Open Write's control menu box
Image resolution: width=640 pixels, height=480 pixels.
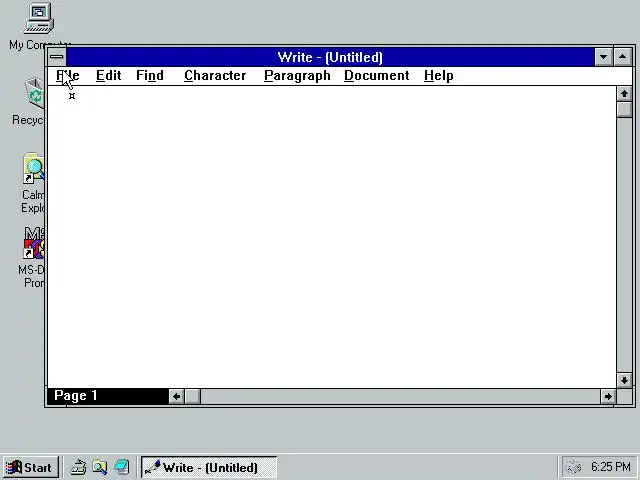[57, 57]
